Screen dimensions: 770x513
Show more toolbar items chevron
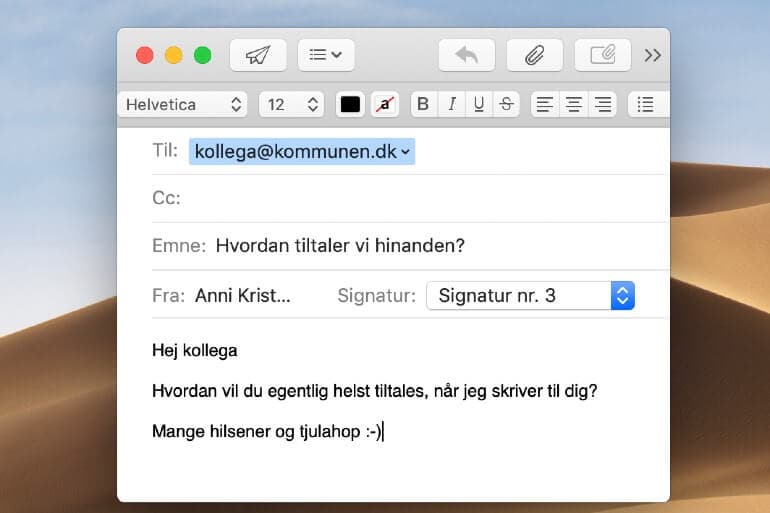pyautogui.click(x=653, y=55)
